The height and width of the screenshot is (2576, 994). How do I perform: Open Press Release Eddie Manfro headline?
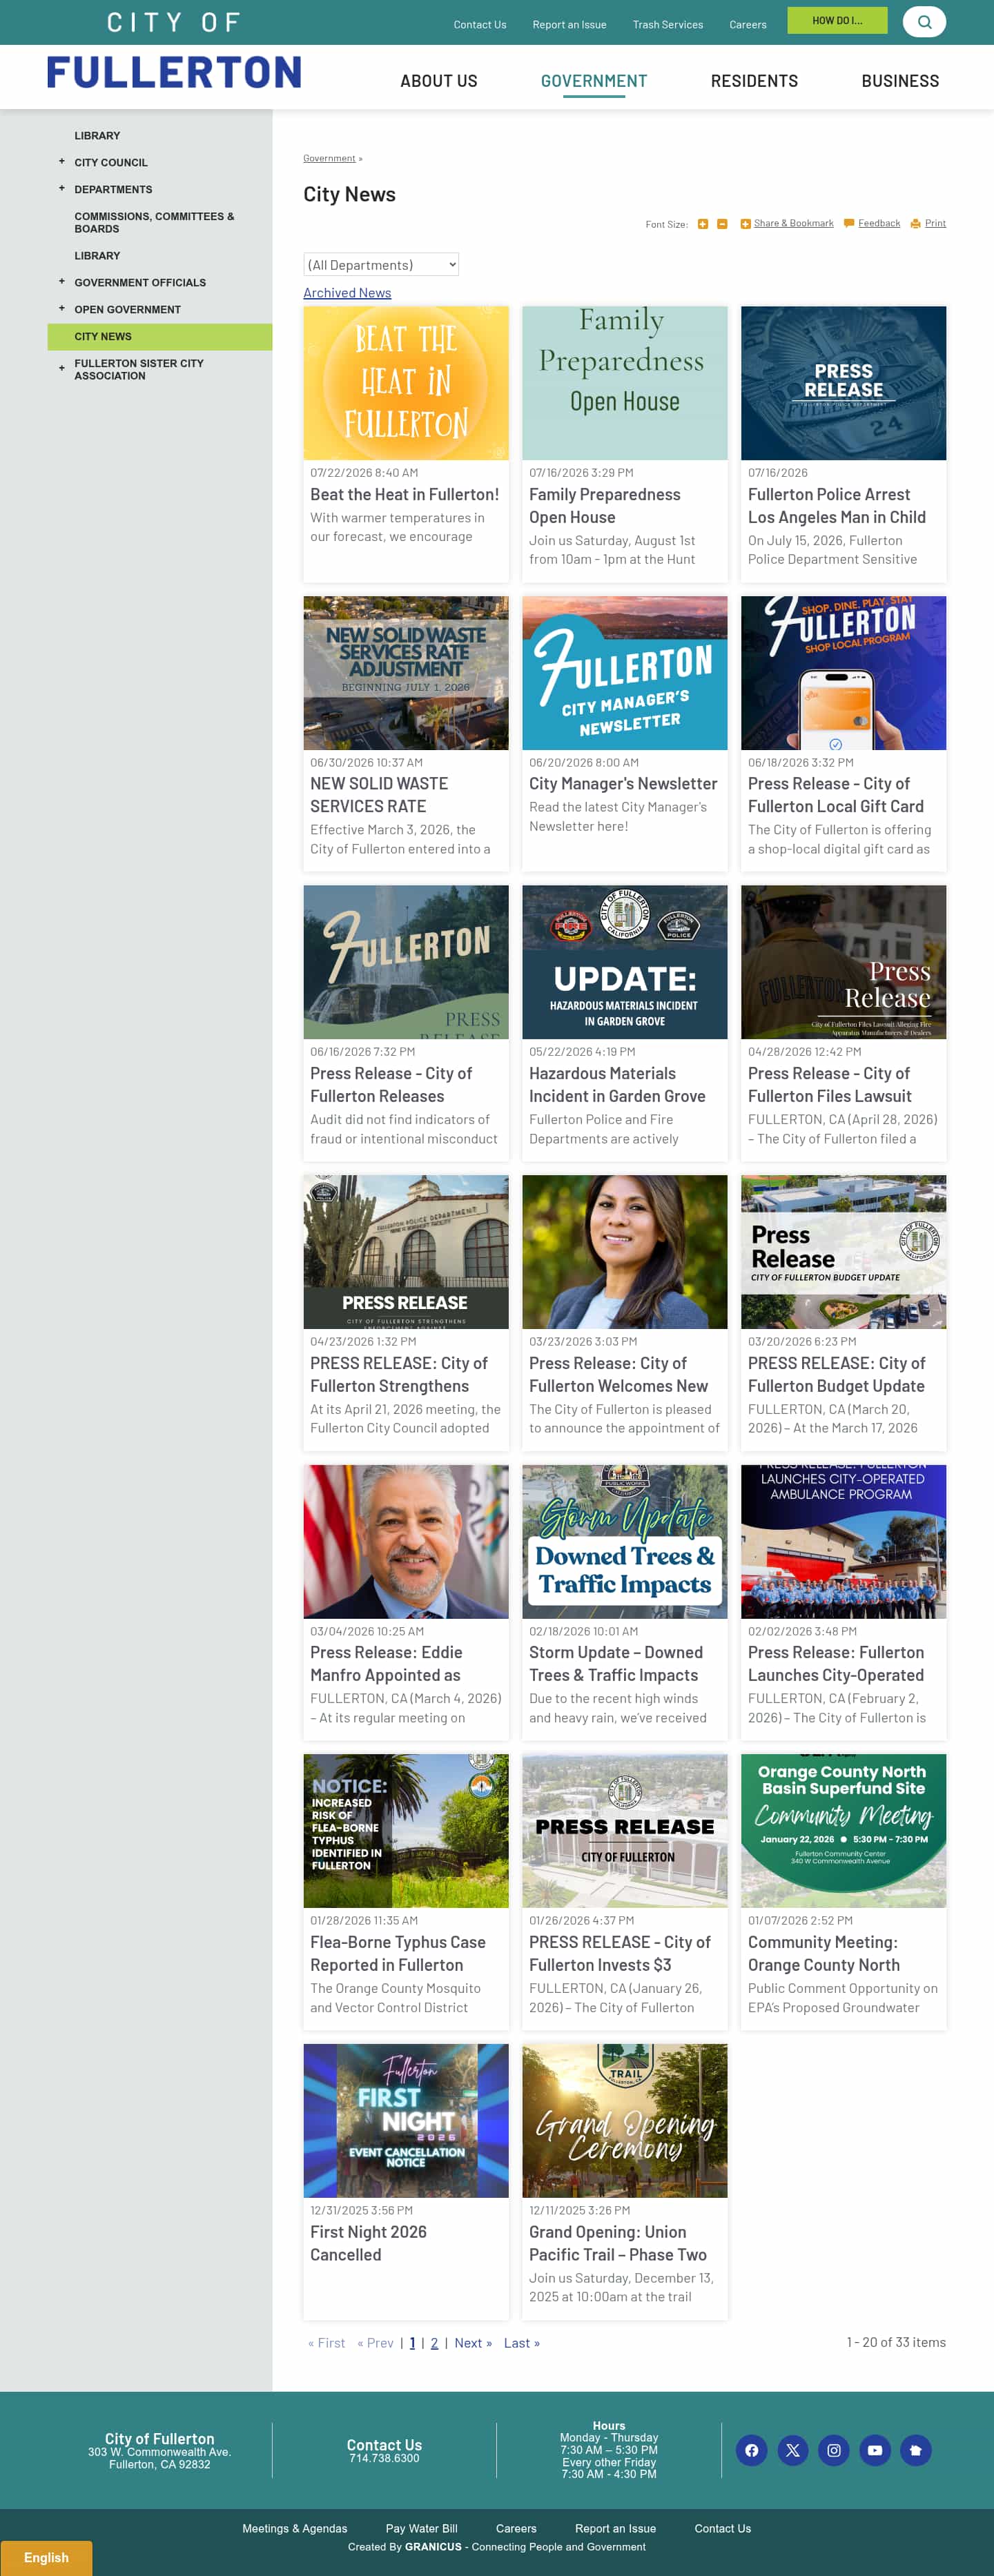[x=386, y=1664]
